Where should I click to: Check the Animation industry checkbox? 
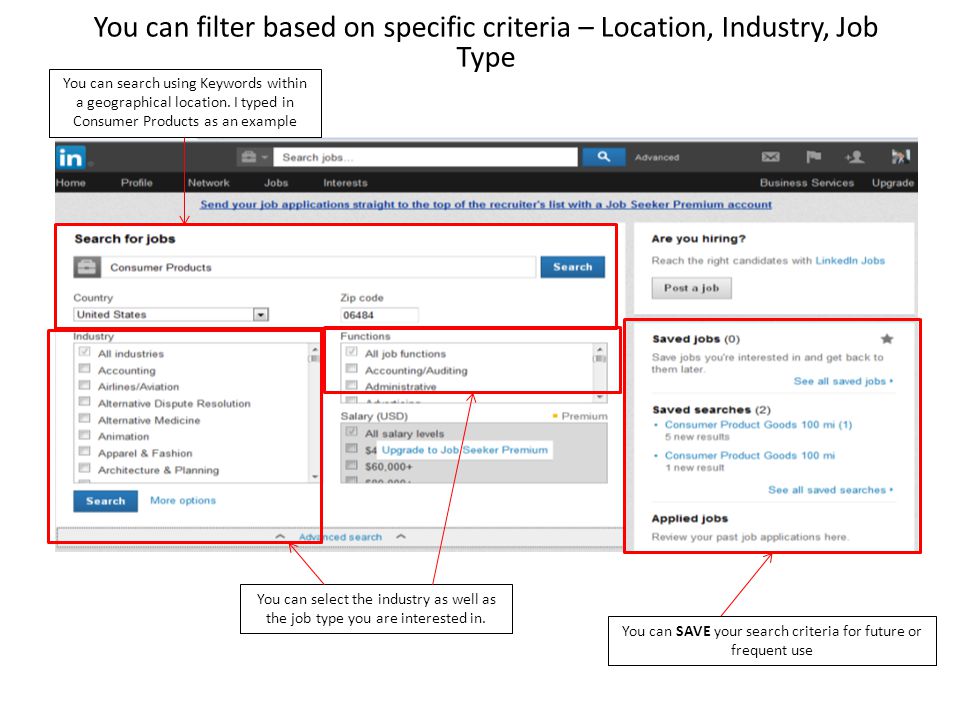84,435
